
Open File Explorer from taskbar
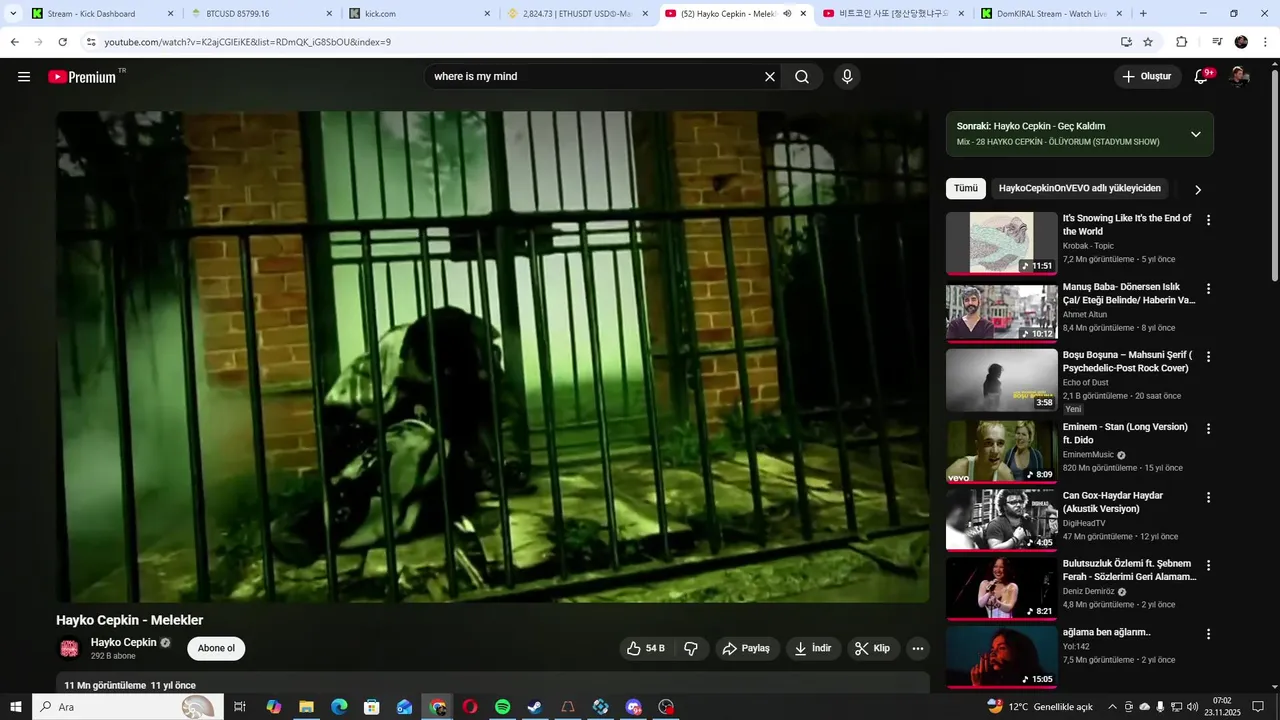306,707
